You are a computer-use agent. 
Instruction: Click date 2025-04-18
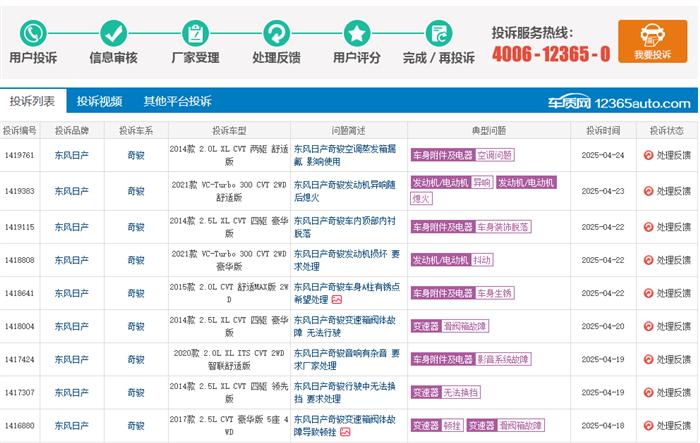point(603,425)
